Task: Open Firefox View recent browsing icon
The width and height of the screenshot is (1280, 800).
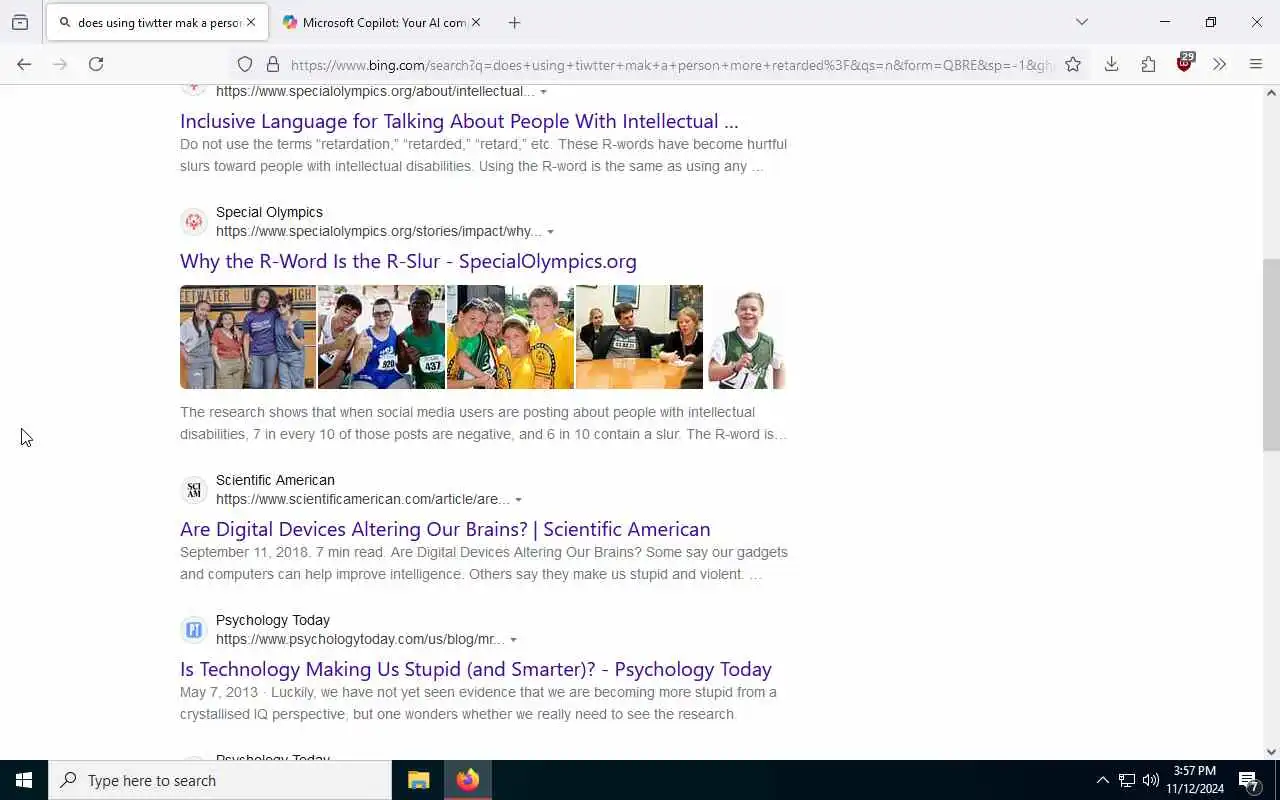Action: [20, 22]
